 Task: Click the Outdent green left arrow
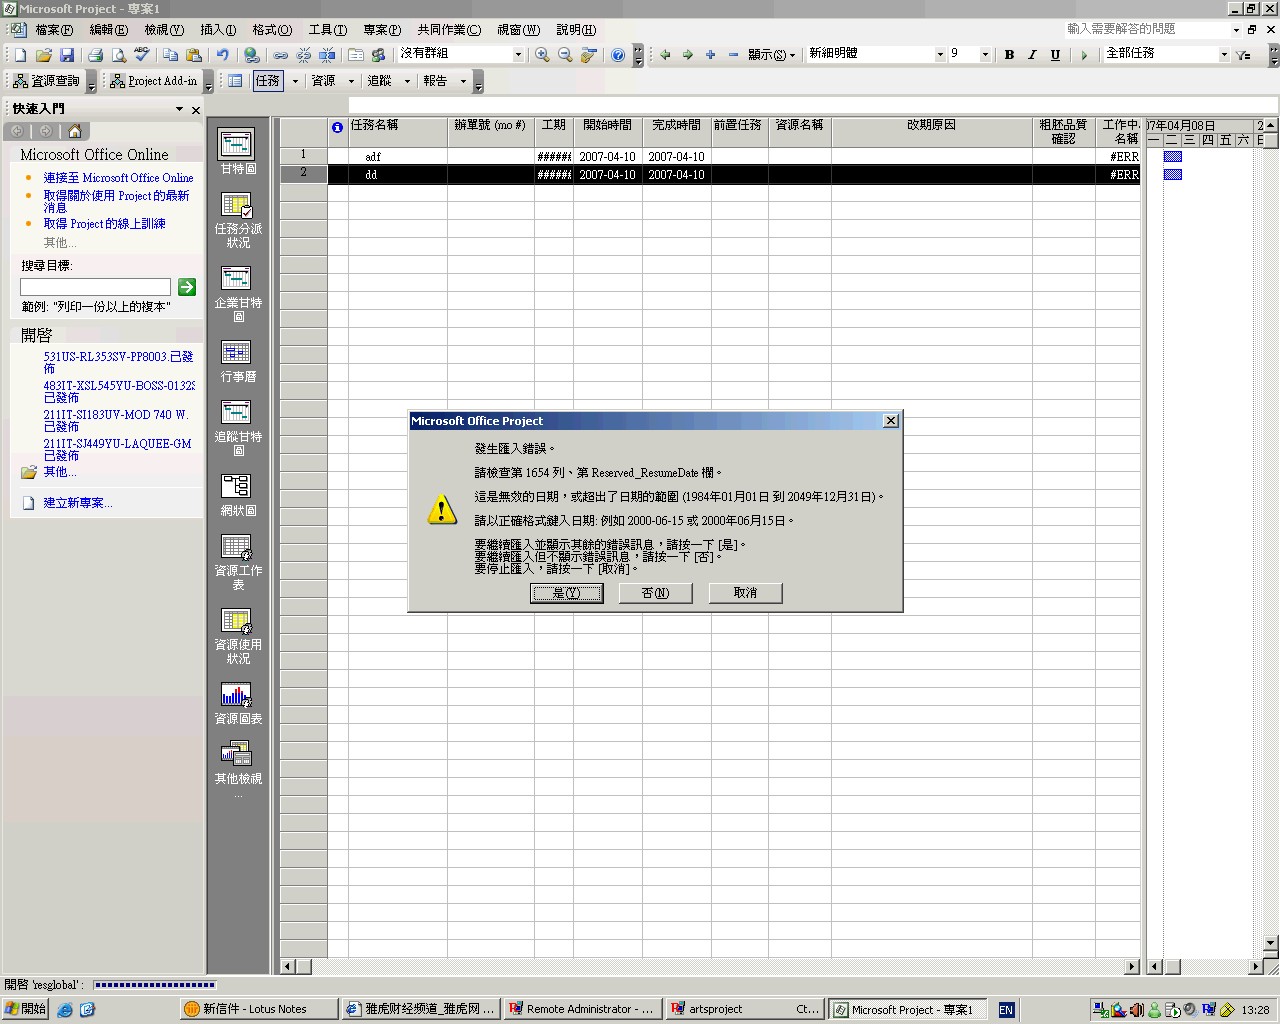[665, 55]
